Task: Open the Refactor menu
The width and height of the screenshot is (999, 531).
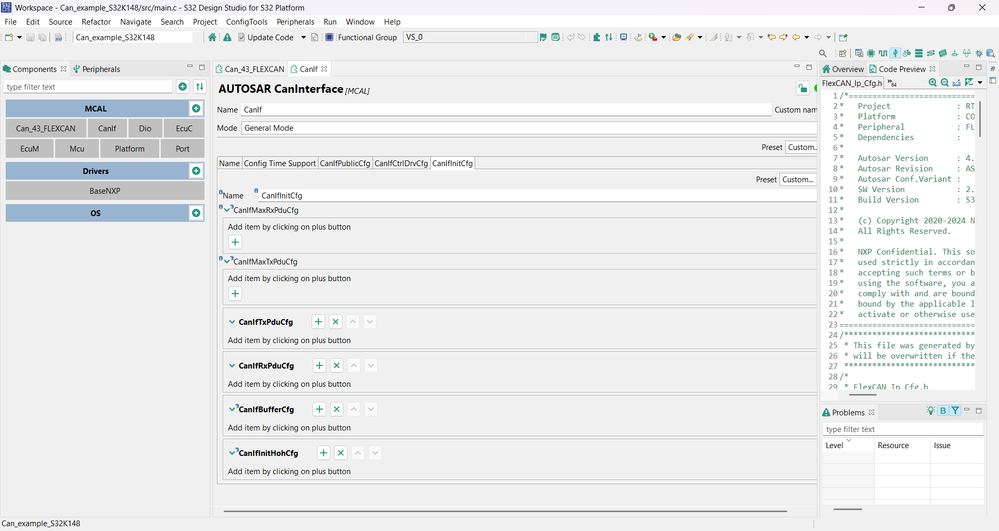Action: tap(96, 22)
